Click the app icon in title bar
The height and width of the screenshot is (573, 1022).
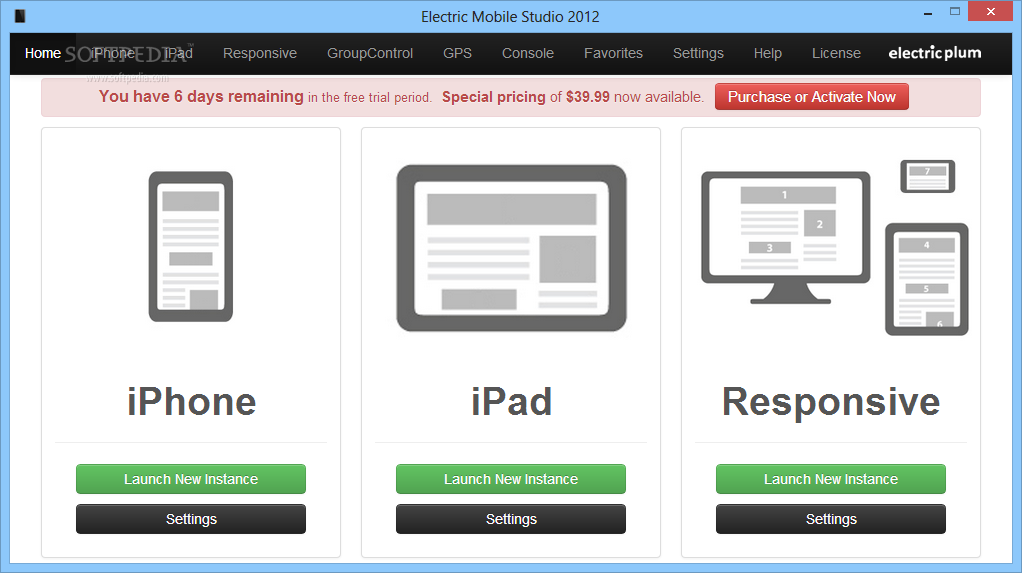20,16
